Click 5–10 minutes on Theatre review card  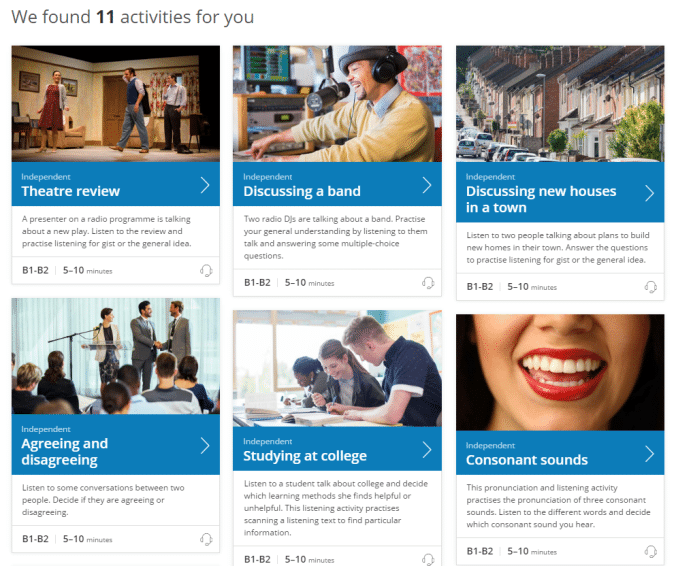coord(88,270)
